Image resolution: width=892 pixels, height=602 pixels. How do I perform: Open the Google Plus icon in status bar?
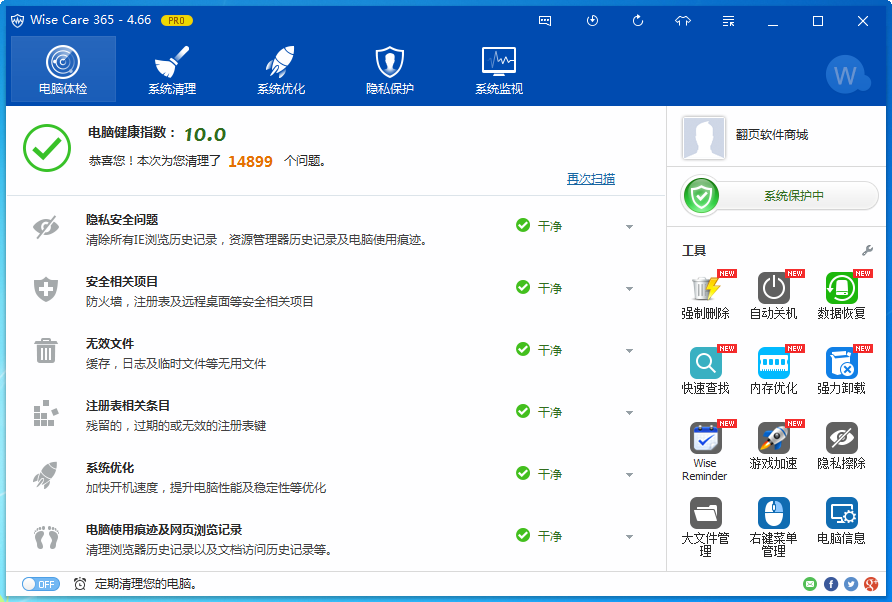871,584
